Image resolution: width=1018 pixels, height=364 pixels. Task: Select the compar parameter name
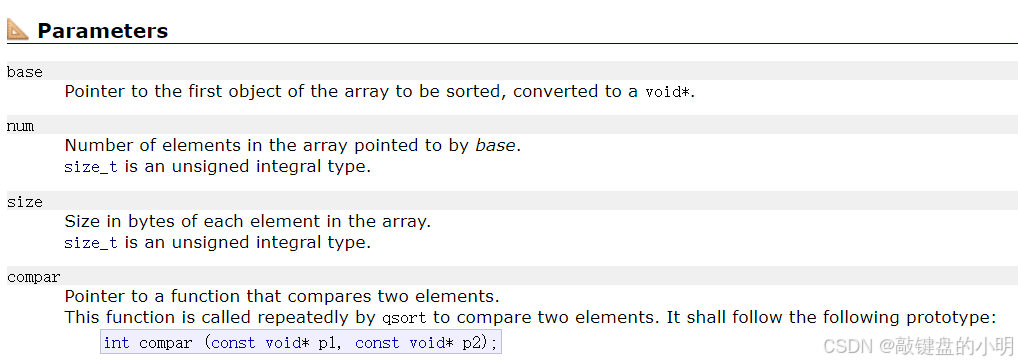(34, 278)
